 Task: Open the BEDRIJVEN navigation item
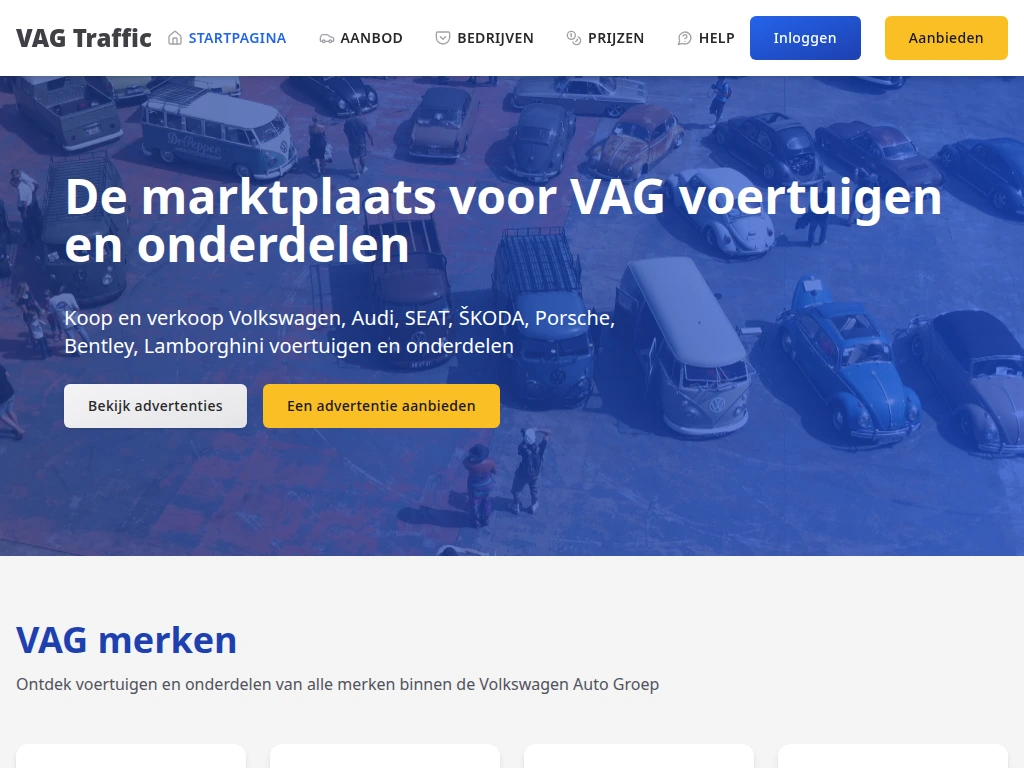(x=495, y=38)
